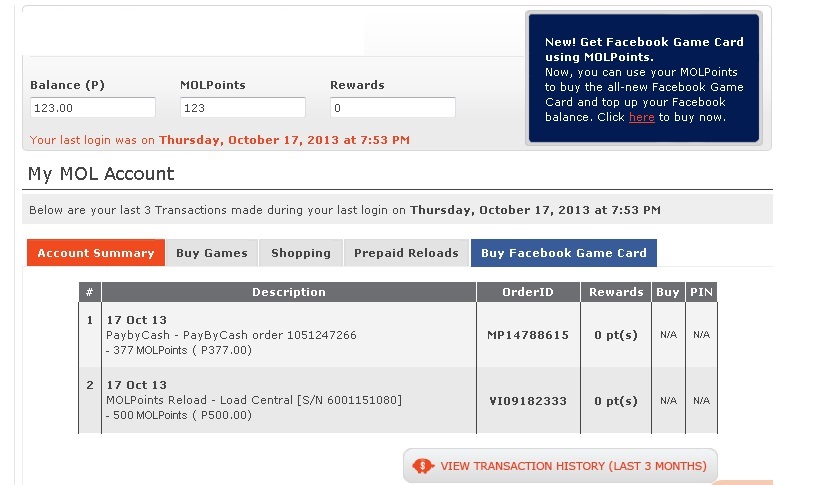The image size is (819, 485).
Task: Click the MOLPoints value field
Action: tap(242, 108)
